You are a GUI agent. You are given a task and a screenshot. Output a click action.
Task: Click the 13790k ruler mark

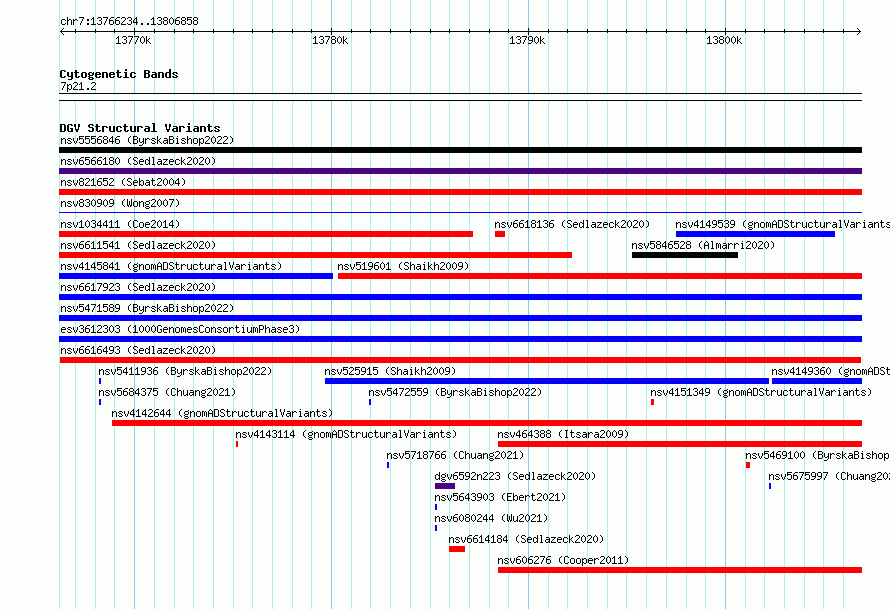pos(527,40)
